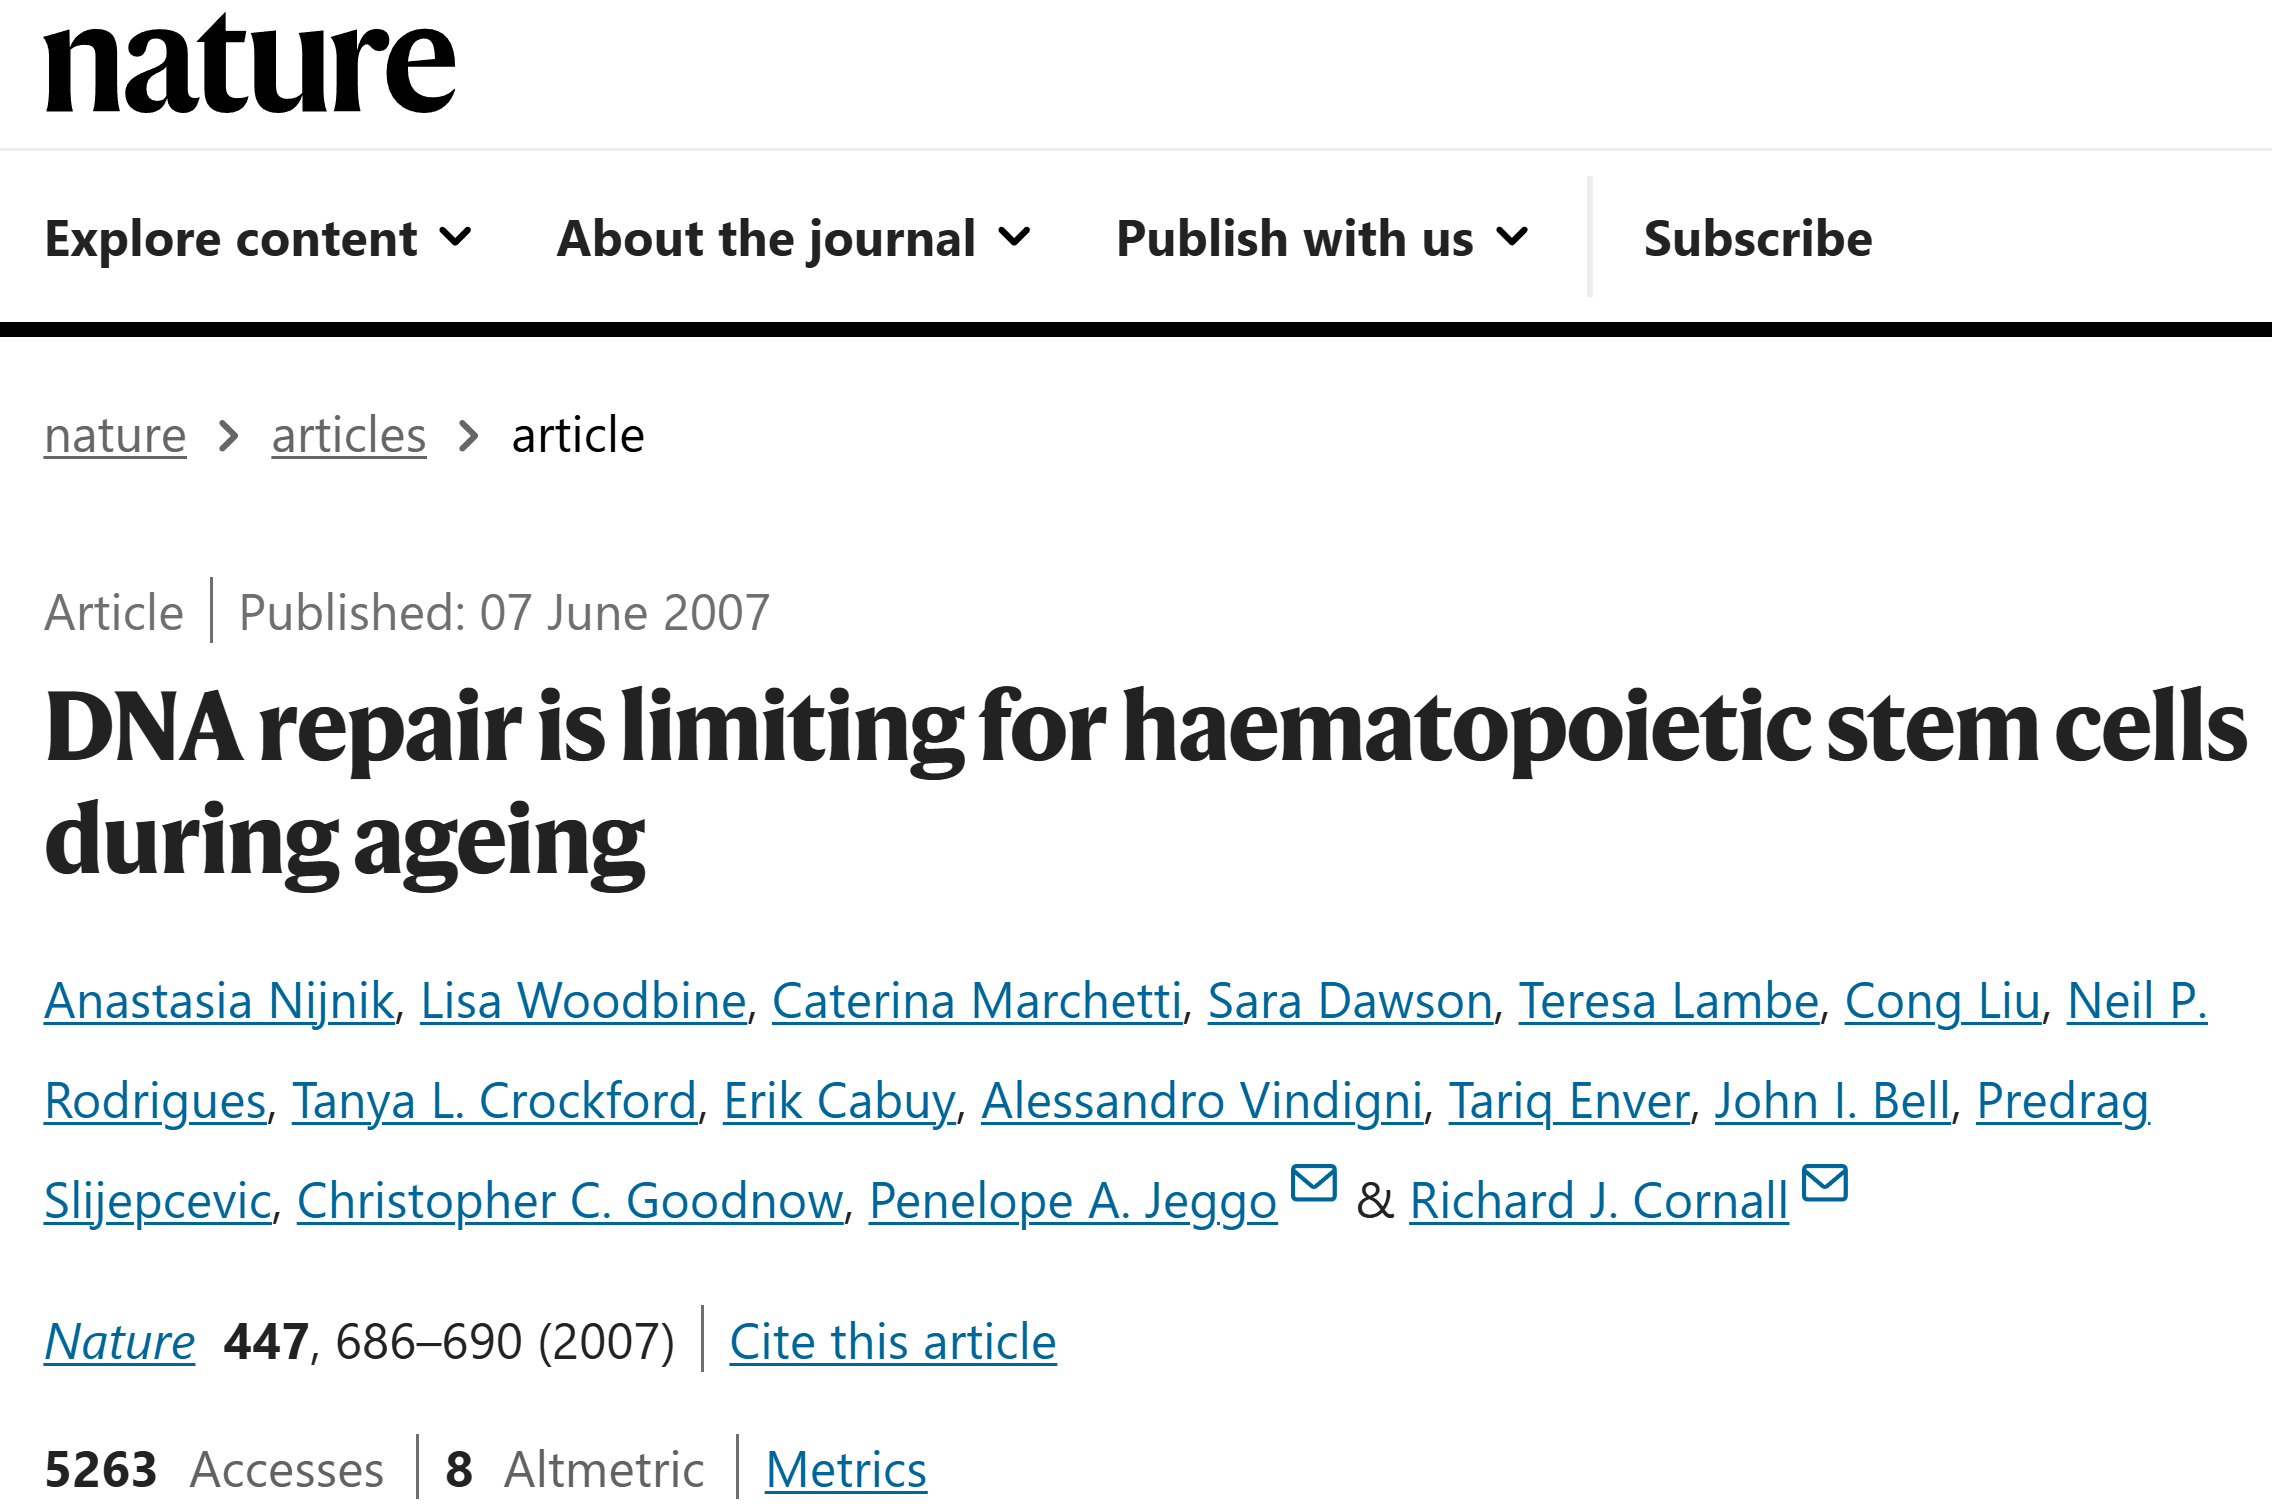Go to nature breadcrumb link
The image size is (2272, 1509).
click(115, 435)
